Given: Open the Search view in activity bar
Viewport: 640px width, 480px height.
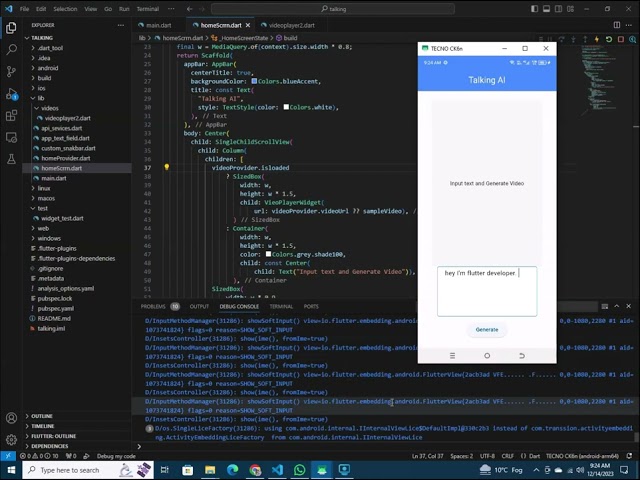Looking at the screenshot, I should [x=10, y=46].
